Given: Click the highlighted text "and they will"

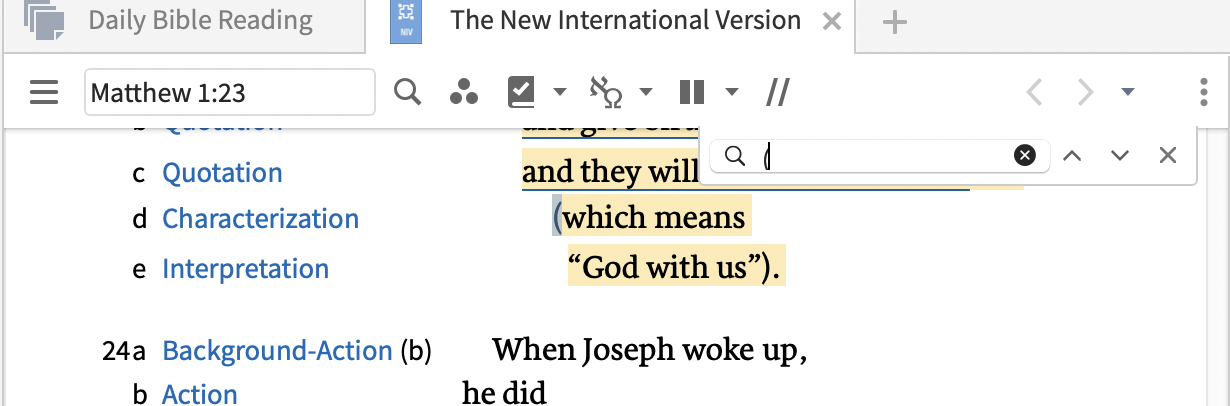Looking at the screenshot, I should click(x=609, y=172).
